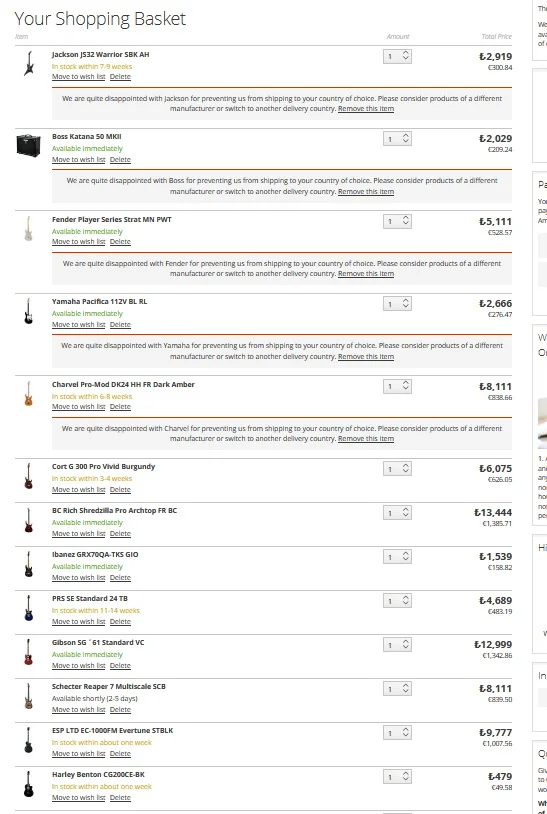Open the PRS SE Standard 24 blue guitar thumbnail
This screenshot has width=547, height=814.
[29, 608]
